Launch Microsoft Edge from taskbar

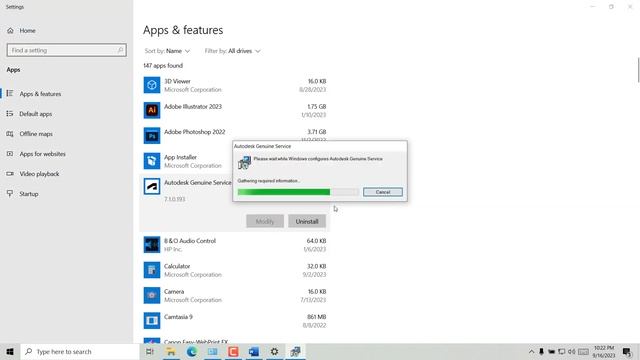(191, 351)
